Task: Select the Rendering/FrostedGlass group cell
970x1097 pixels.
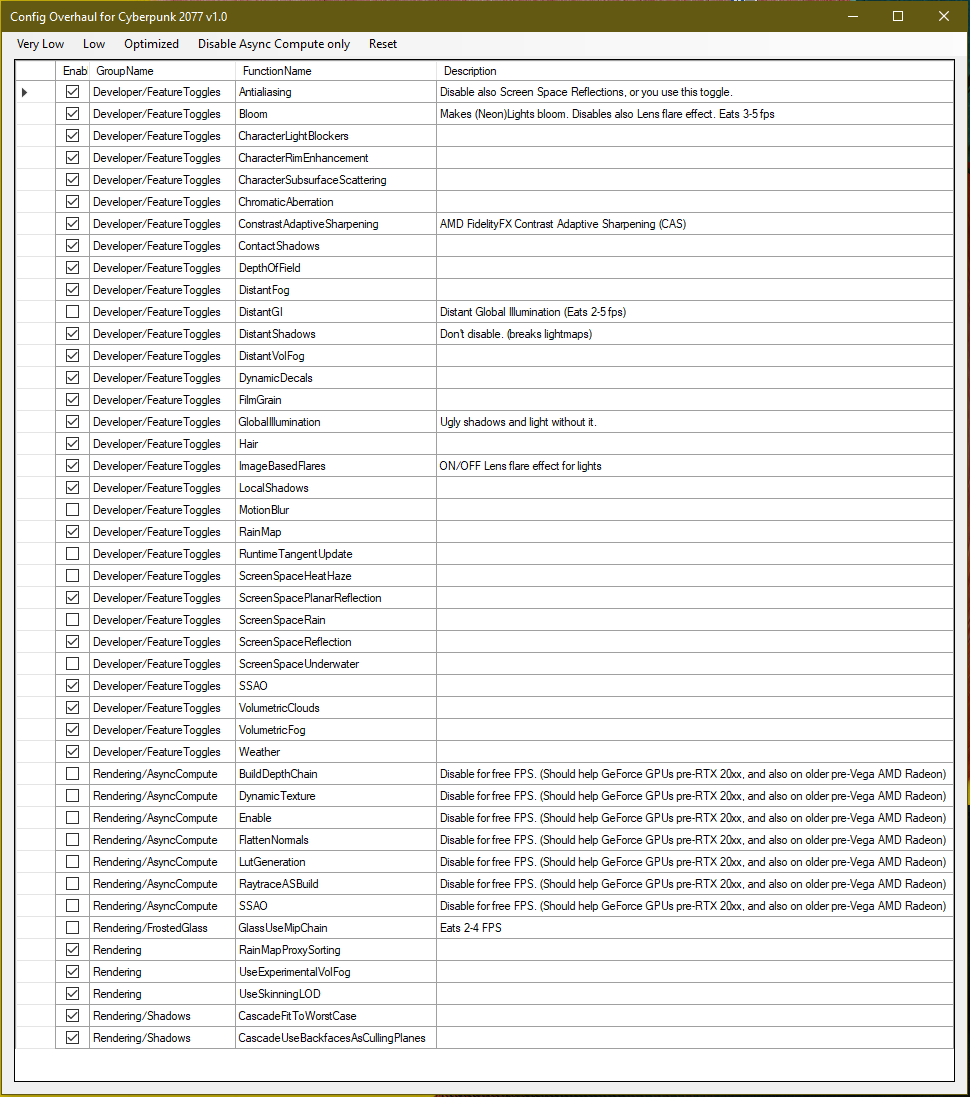Action: click(162, 928)
